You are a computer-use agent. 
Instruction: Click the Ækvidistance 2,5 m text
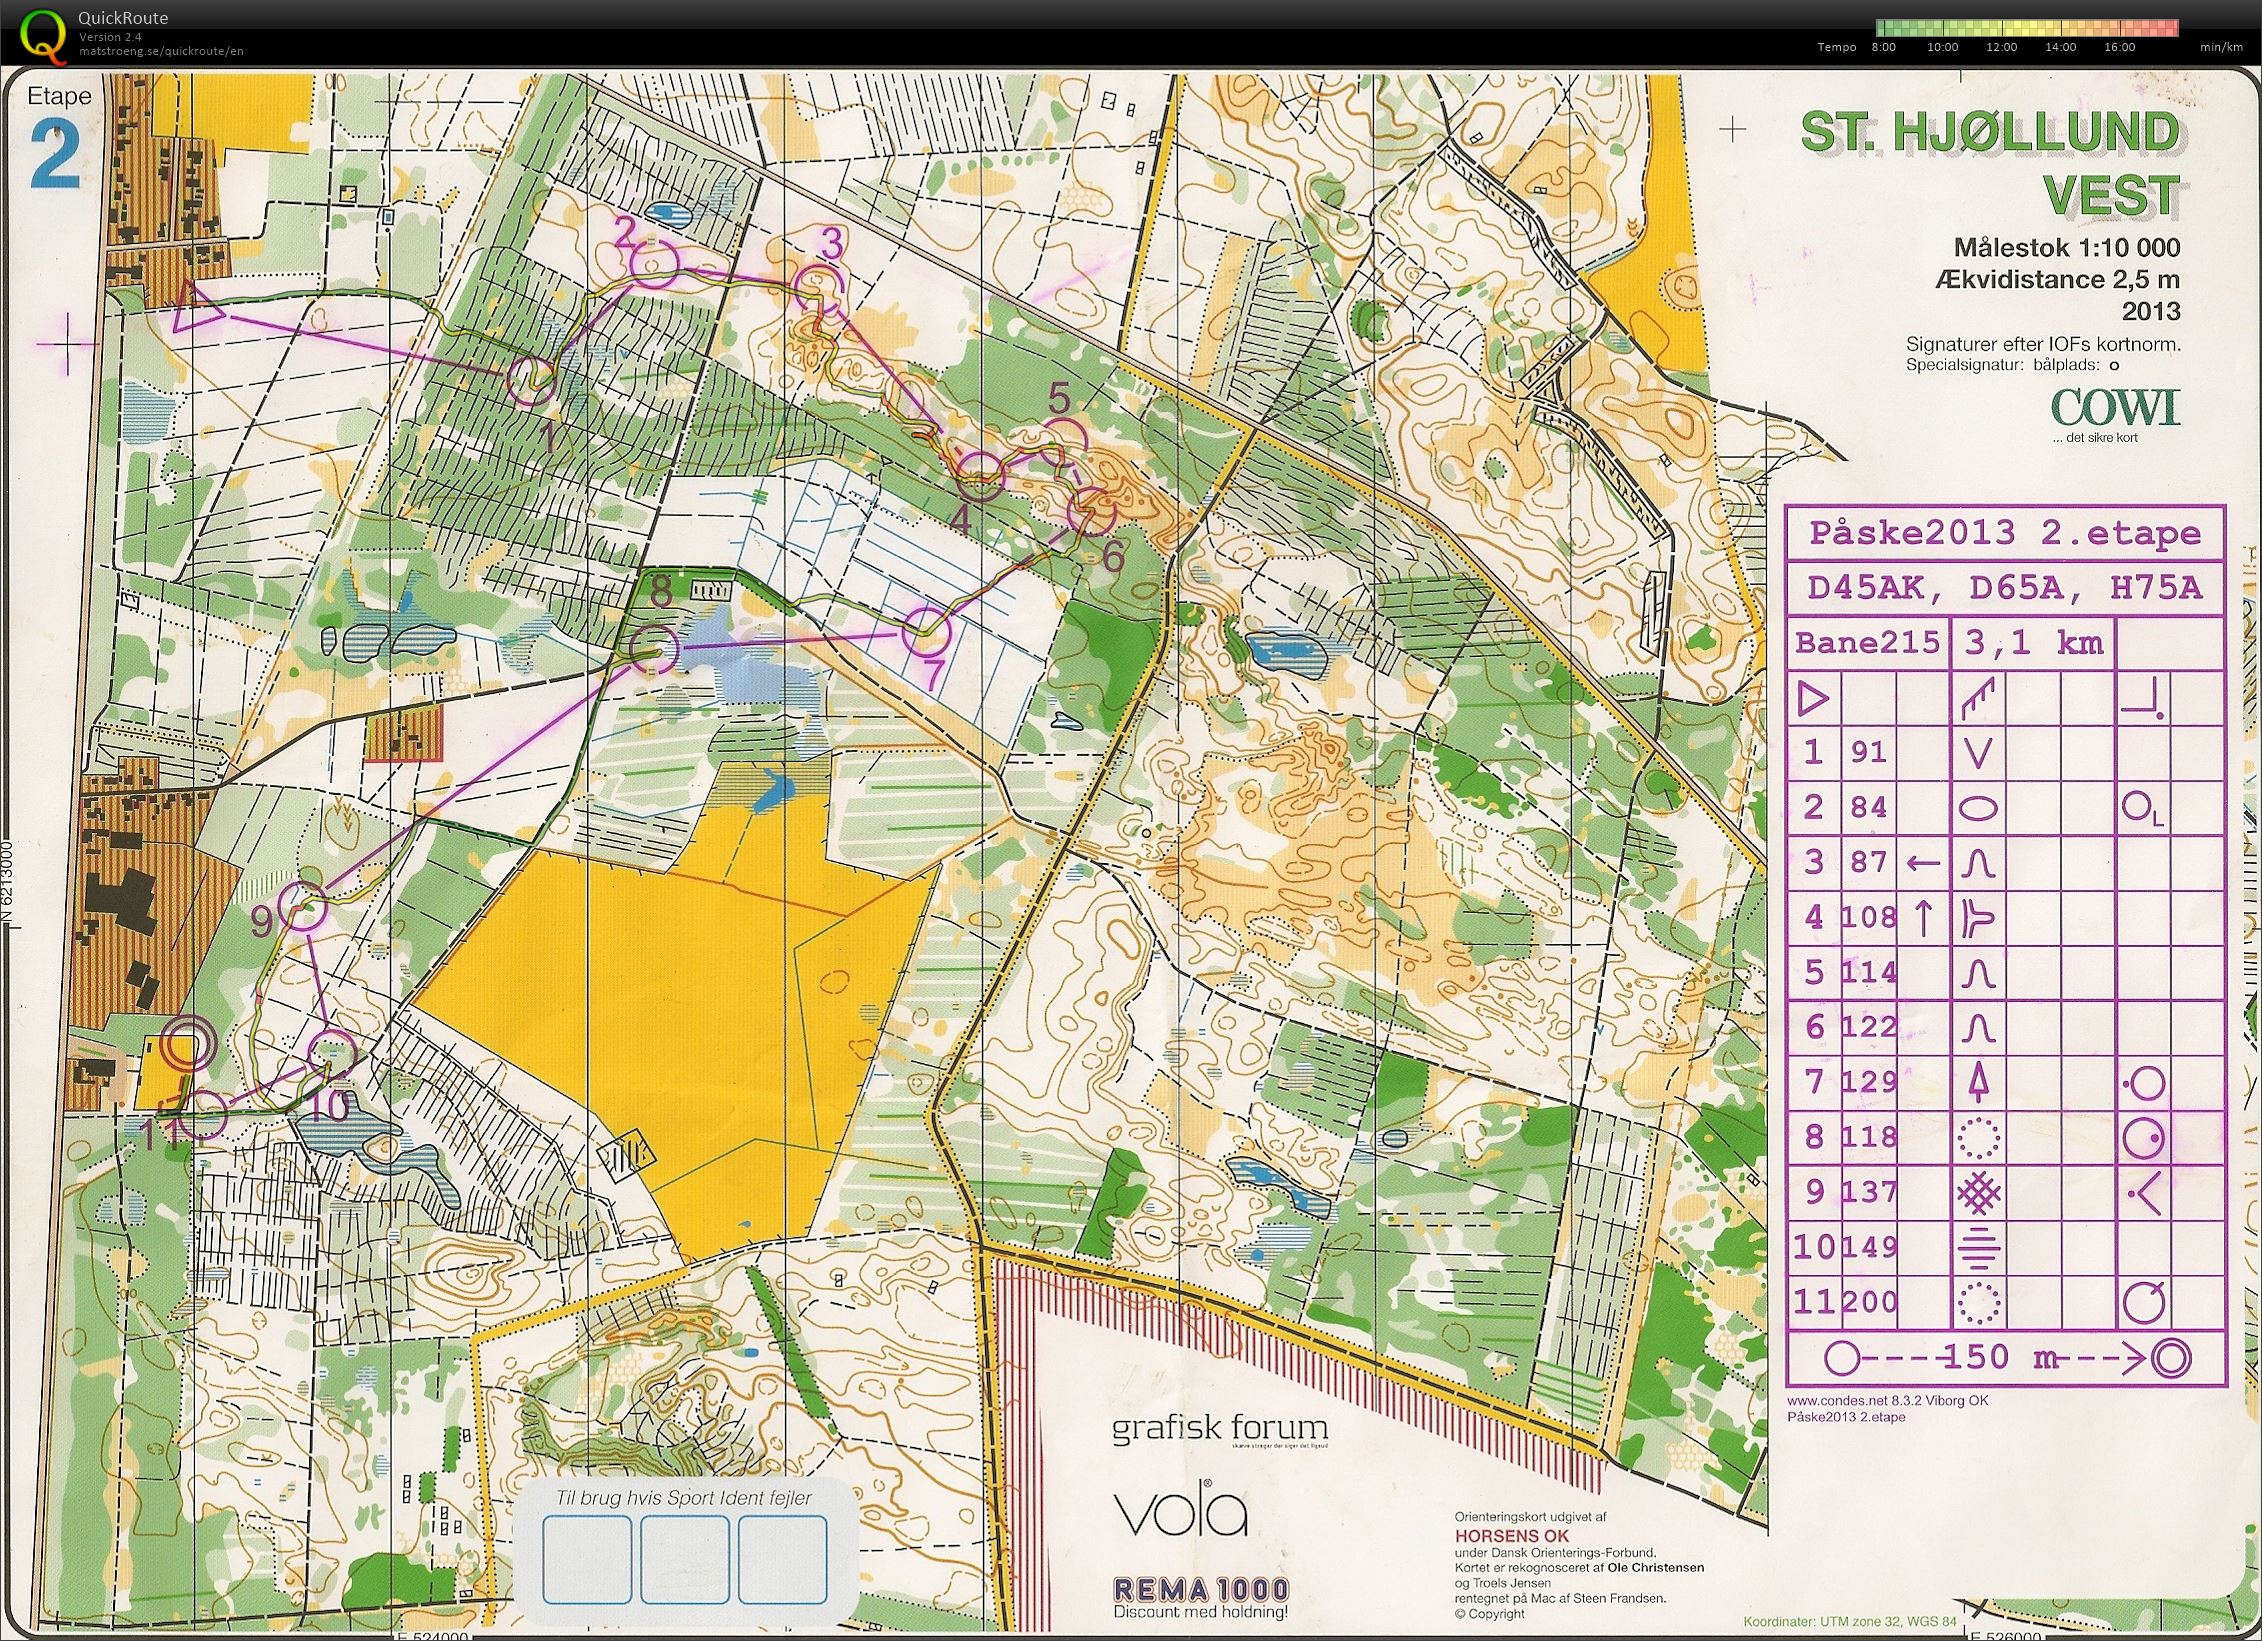[2059, 279]
